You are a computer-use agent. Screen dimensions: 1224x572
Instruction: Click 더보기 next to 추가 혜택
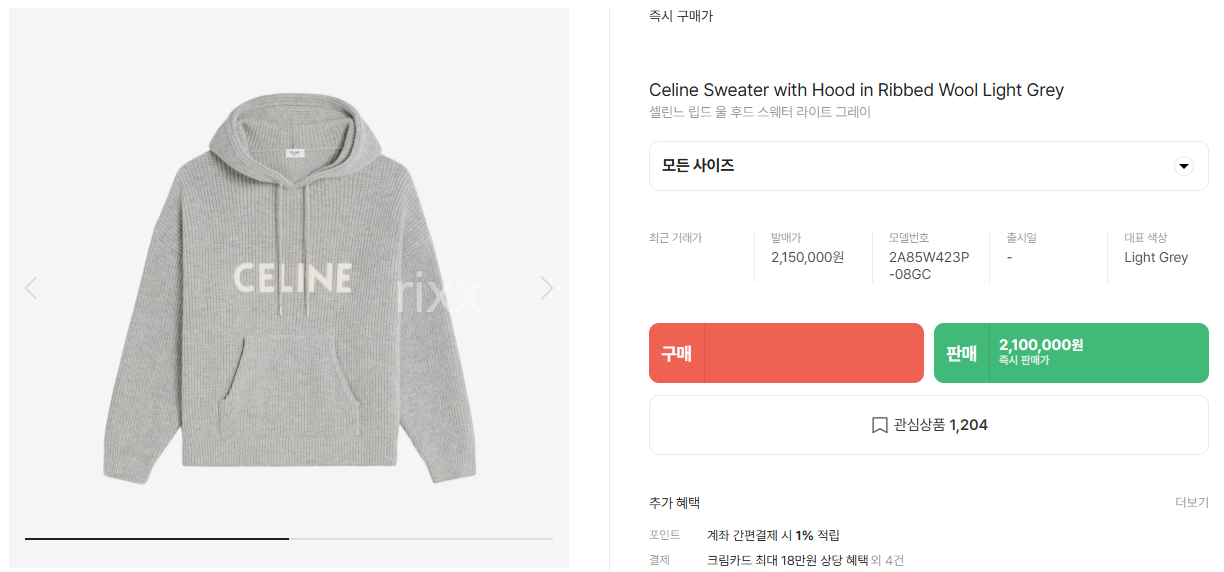[x=1191, y=503]
